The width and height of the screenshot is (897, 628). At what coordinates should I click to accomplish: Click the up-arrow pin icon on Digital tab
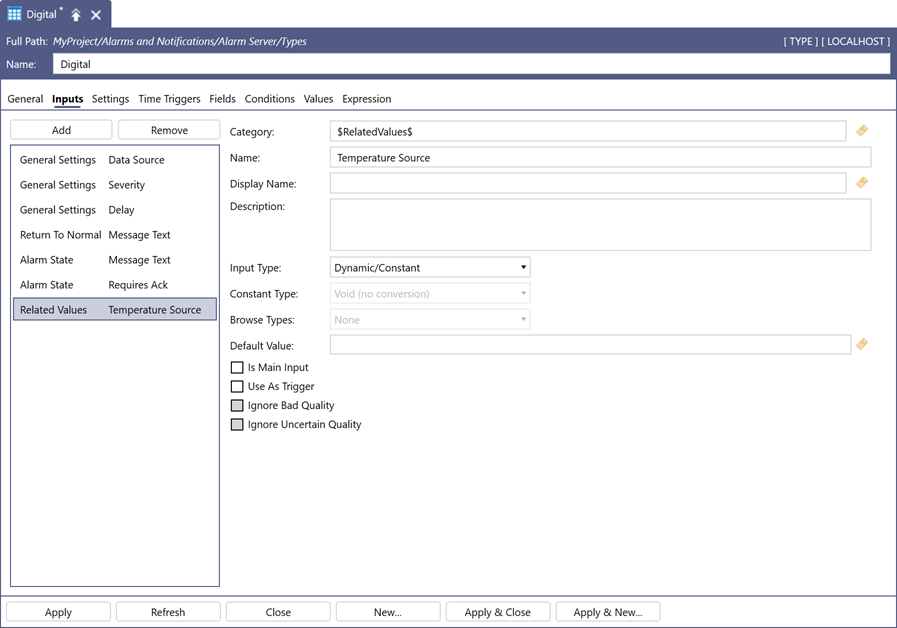[76, 15]
